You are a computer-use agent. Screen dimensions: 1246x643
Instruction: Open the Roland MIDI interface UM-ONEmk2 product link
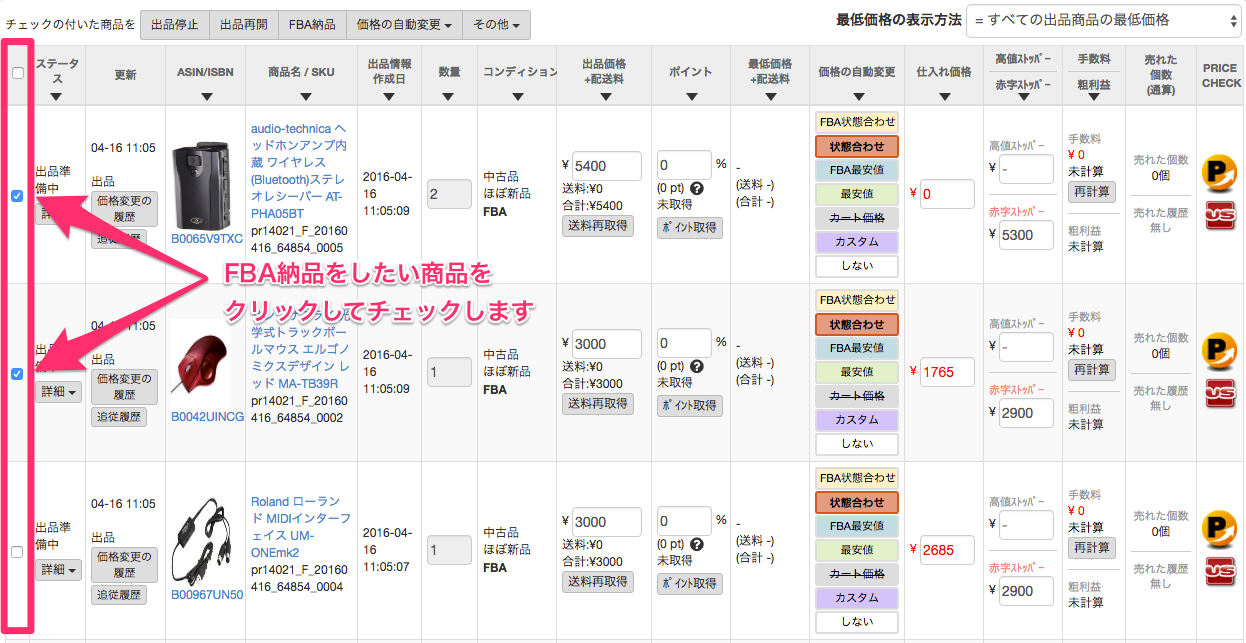tap(300, 527)
